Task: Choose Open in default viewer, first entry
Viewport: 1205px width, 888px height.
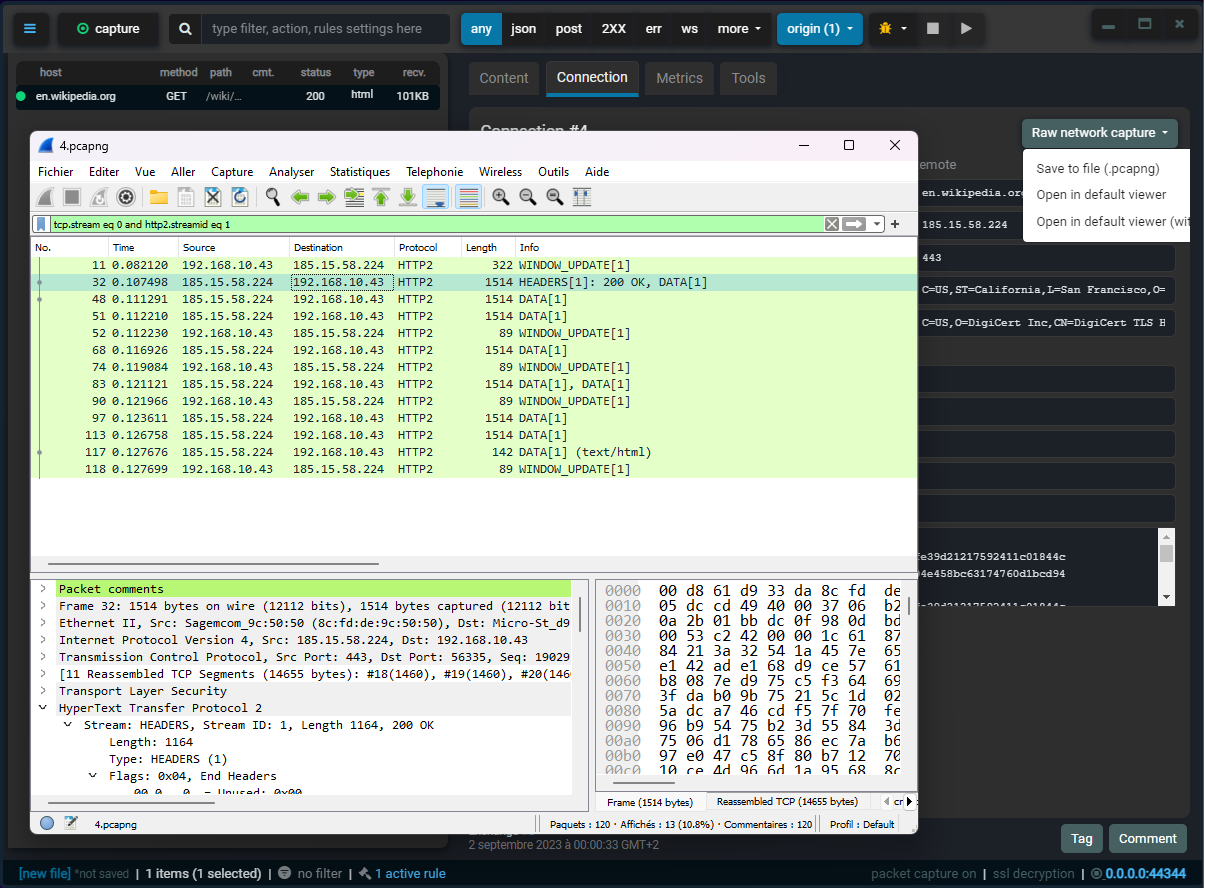Action: [x=1102, y=195]
